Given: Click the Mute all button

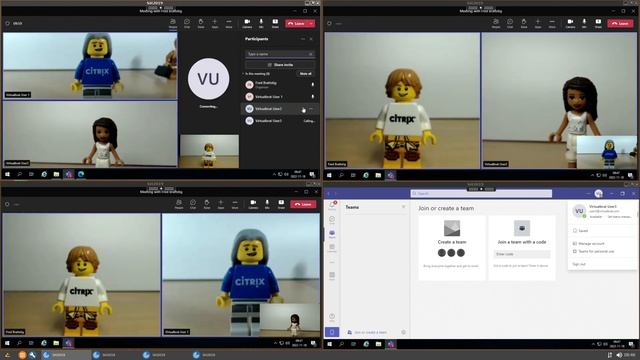Looking at the screenshot, I should point(306,74).
